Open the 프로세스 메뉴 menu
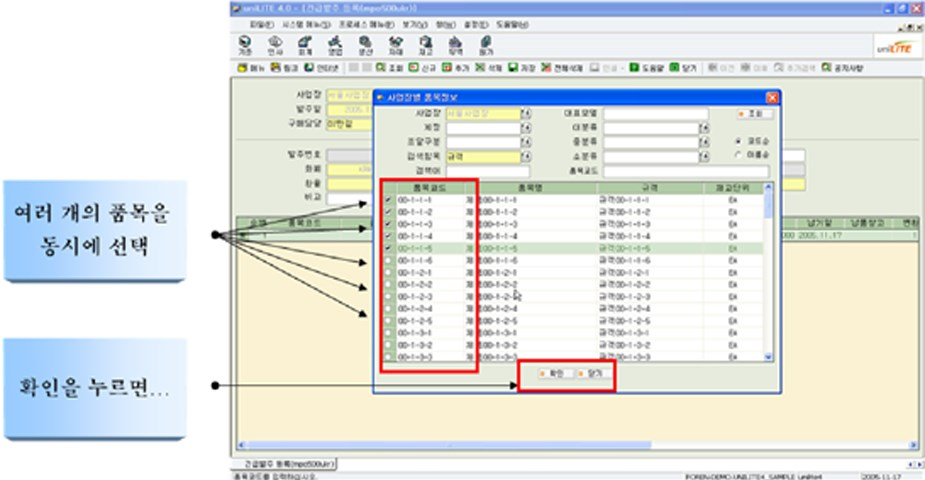The width and height of the screenshot is (925, 480). [366, 25]
